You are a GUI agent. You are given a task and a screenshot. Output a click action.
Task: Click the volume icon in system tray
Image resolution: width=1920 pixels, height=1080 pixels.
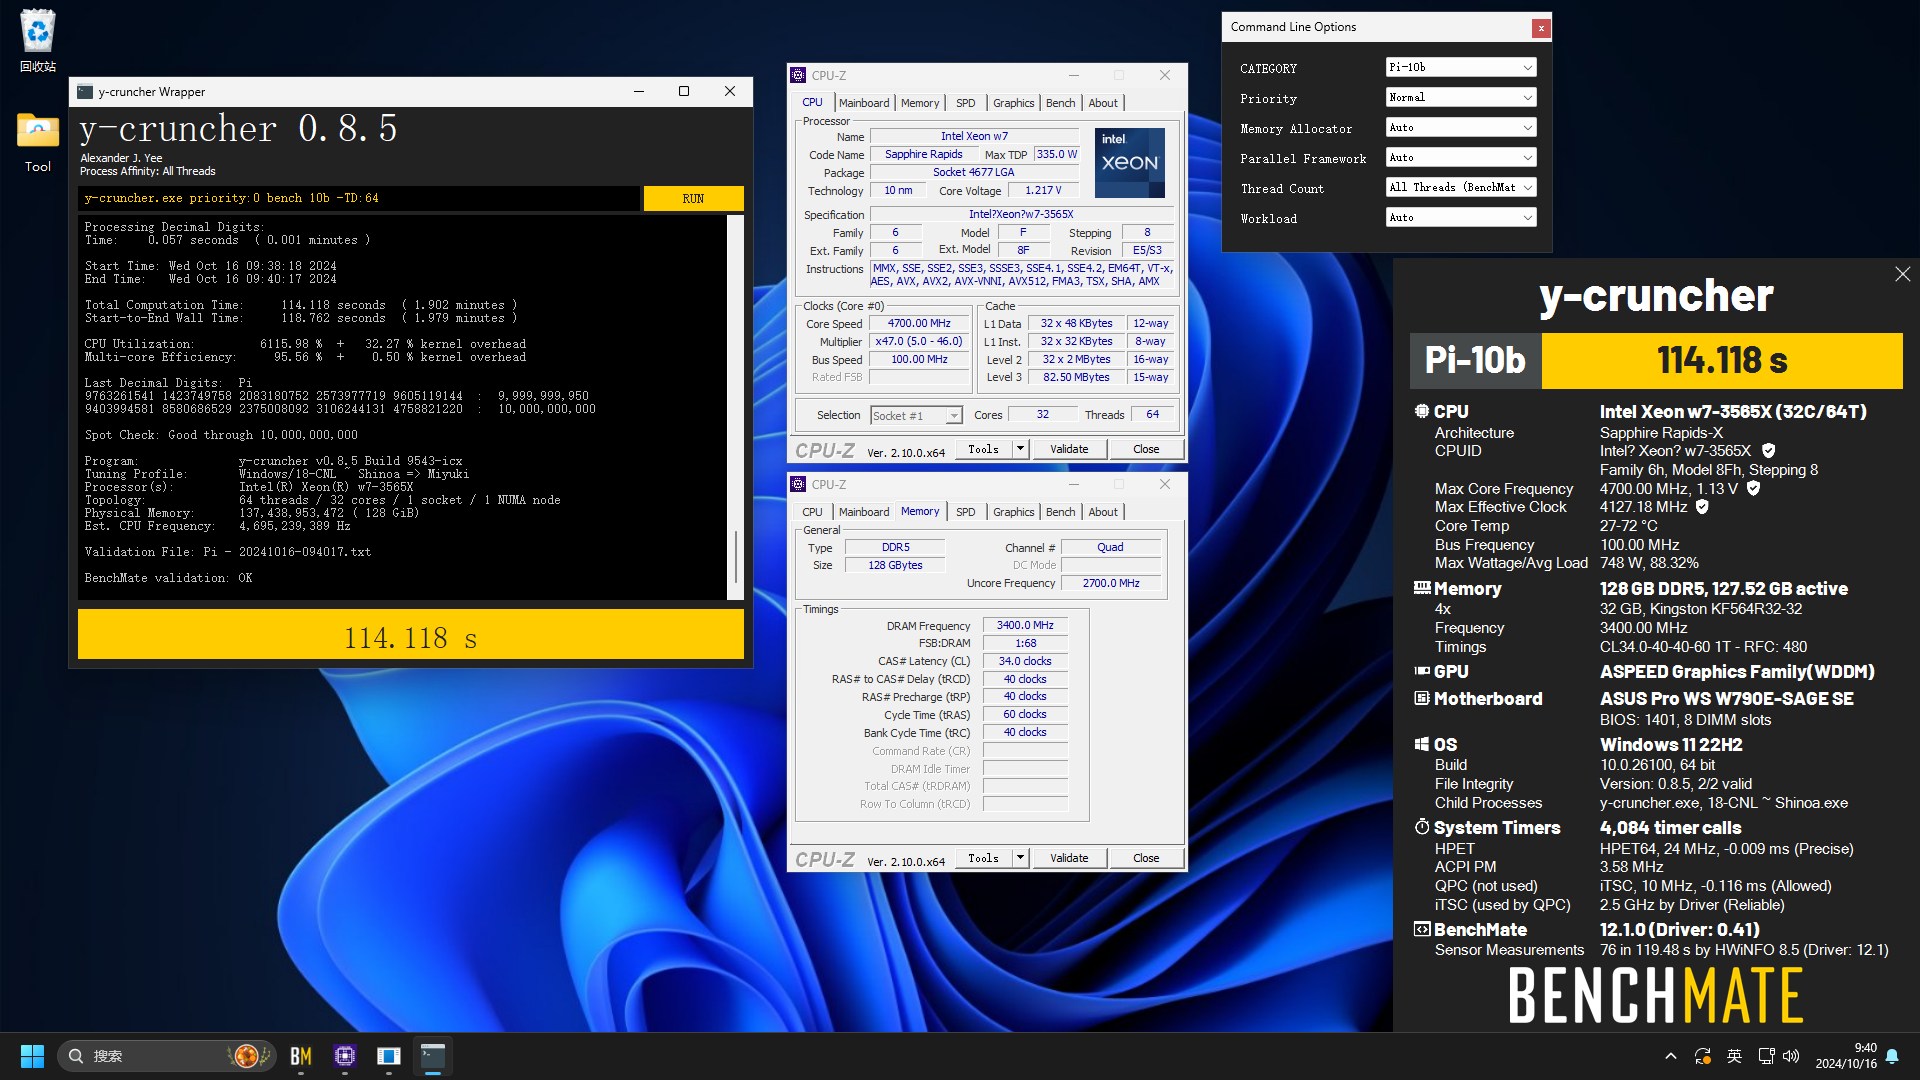(x=1791, y=1056)
